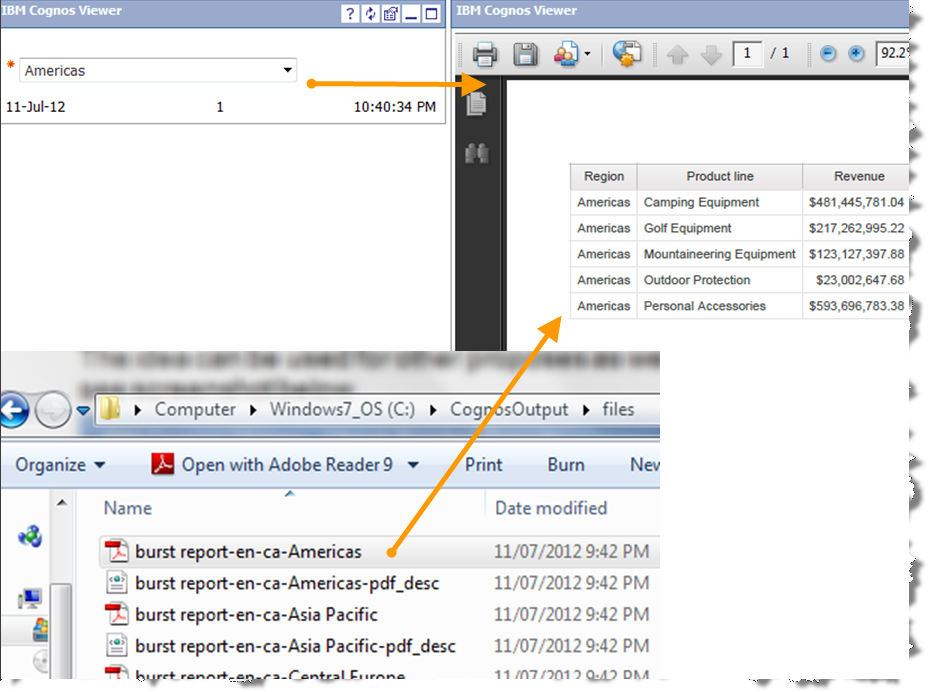Image resolution: width=928 pixels, height=692 pixels.
Task: Click the Region column header
Action: click(x=604, y=176)
